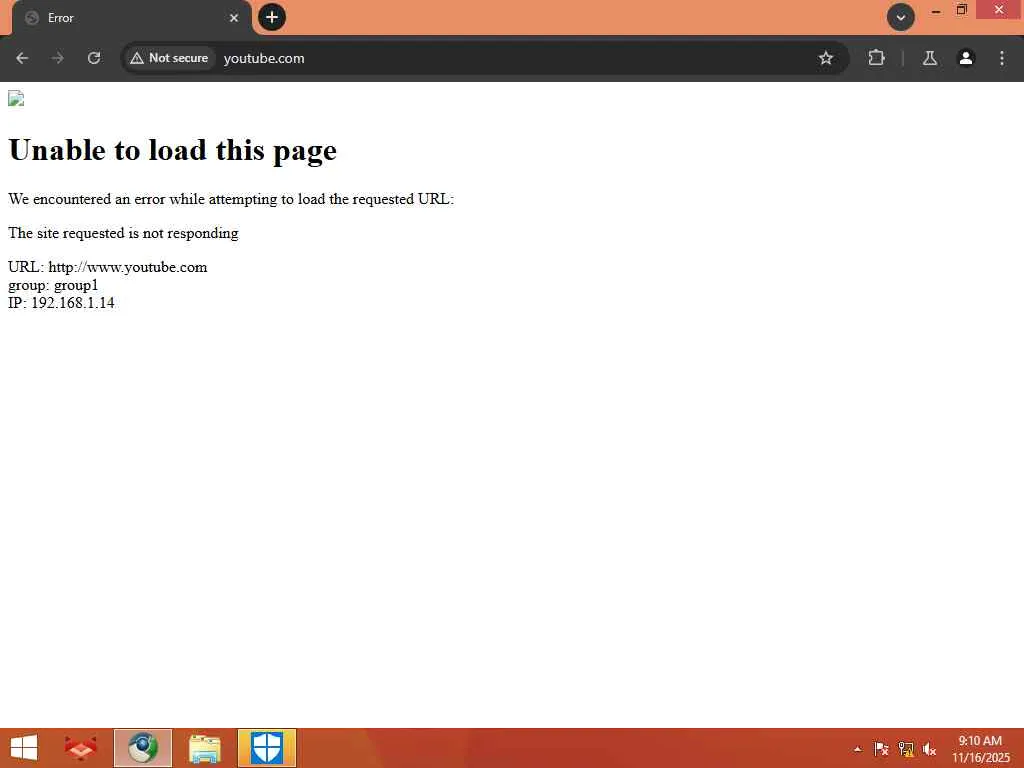Open the red fox taskbar app
Image resolution: width=1024 pixels, height=768 pixels.
tap(80, 748)
